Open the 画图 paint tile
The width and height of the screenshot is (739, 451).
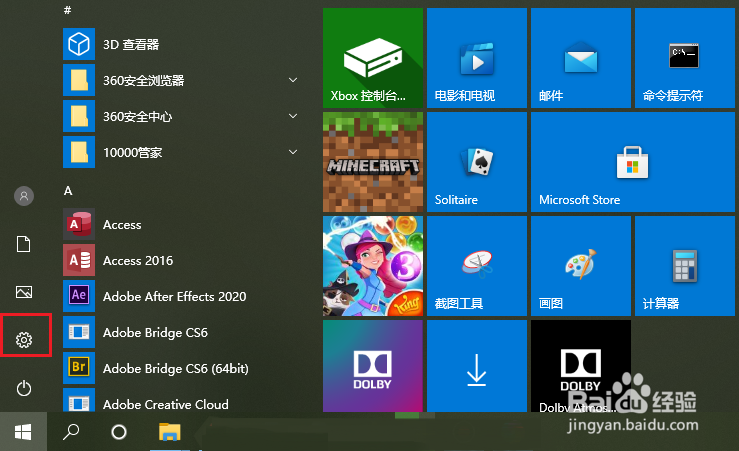pos(581,266)
